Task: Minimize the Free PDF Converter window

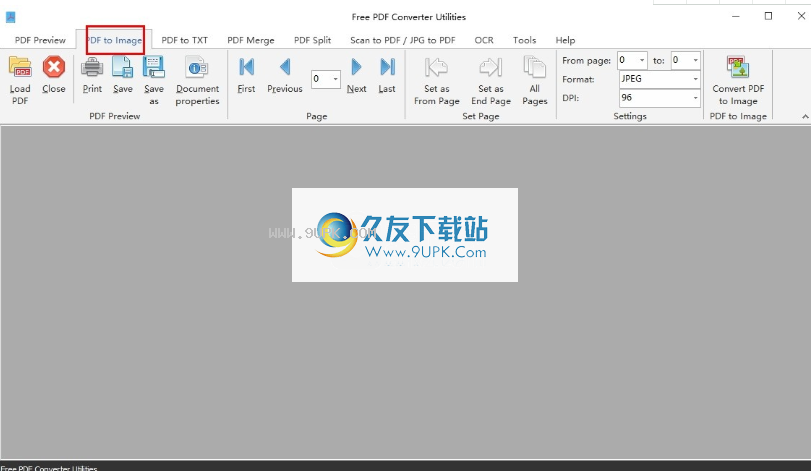Action: click(735, 17)
